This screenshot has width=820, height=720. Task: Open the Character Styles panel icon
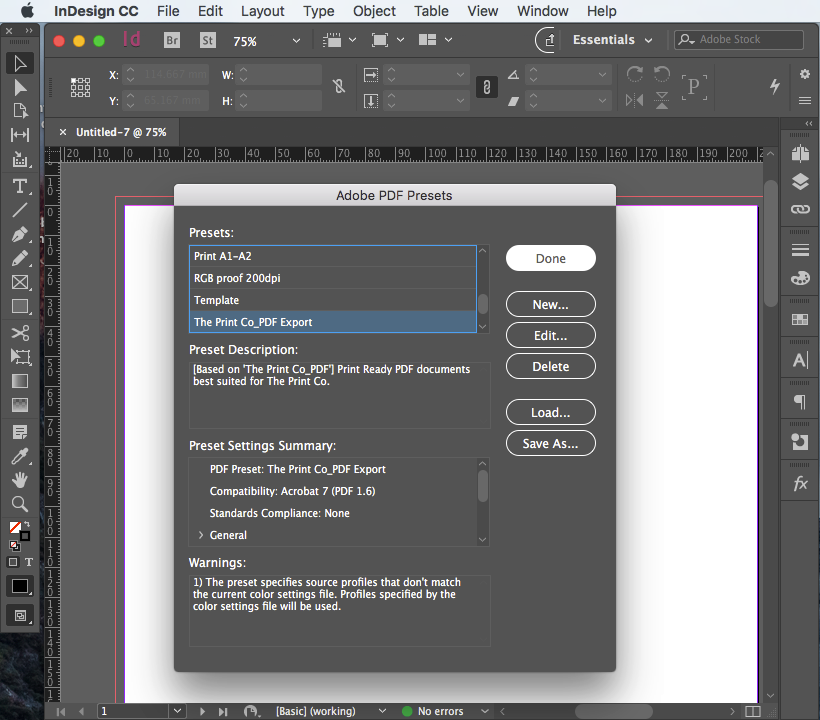(x=800, y=360)
